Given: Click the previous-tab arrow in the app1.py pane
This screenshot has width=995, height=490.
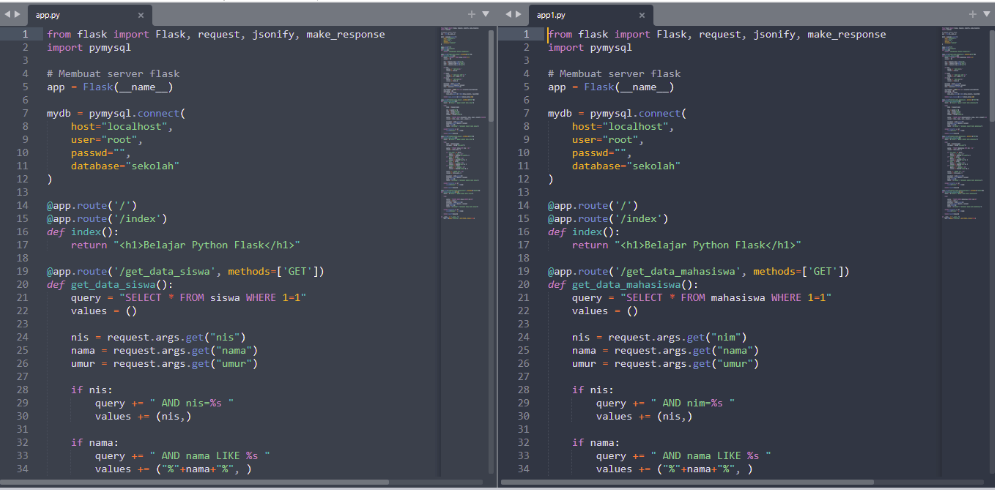Looking at the screenshot, I should click(x=508, y=14).
